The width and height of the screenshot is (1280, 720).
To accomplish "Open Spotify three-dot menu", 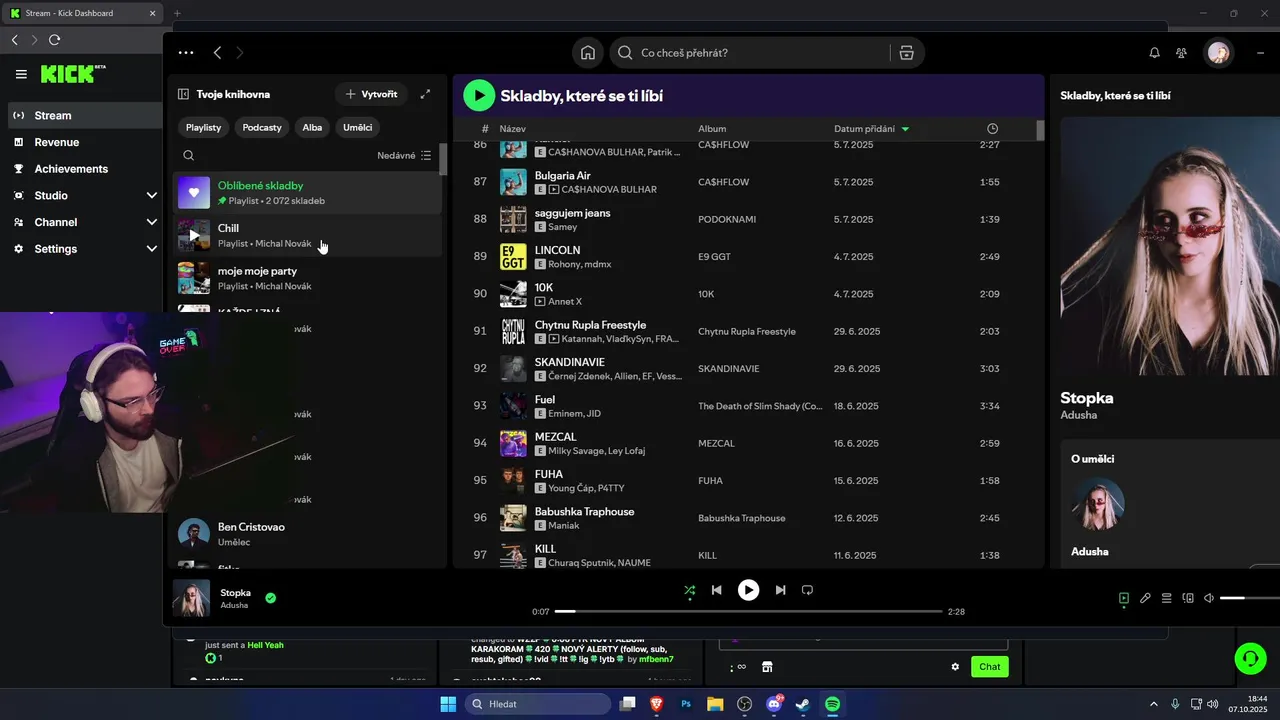I will pos(186,53).
